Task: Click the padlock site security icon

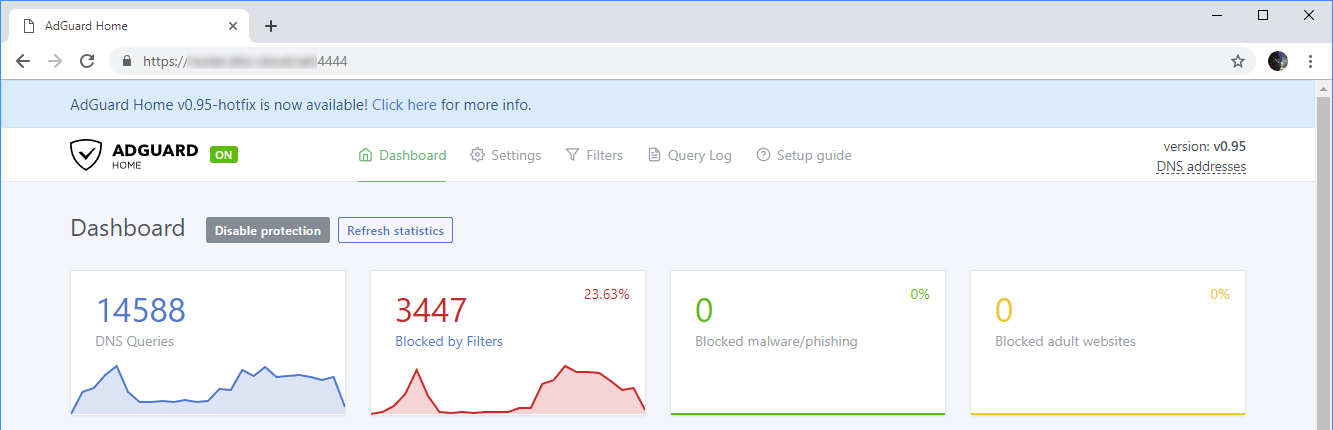Action: coord(126,61)
